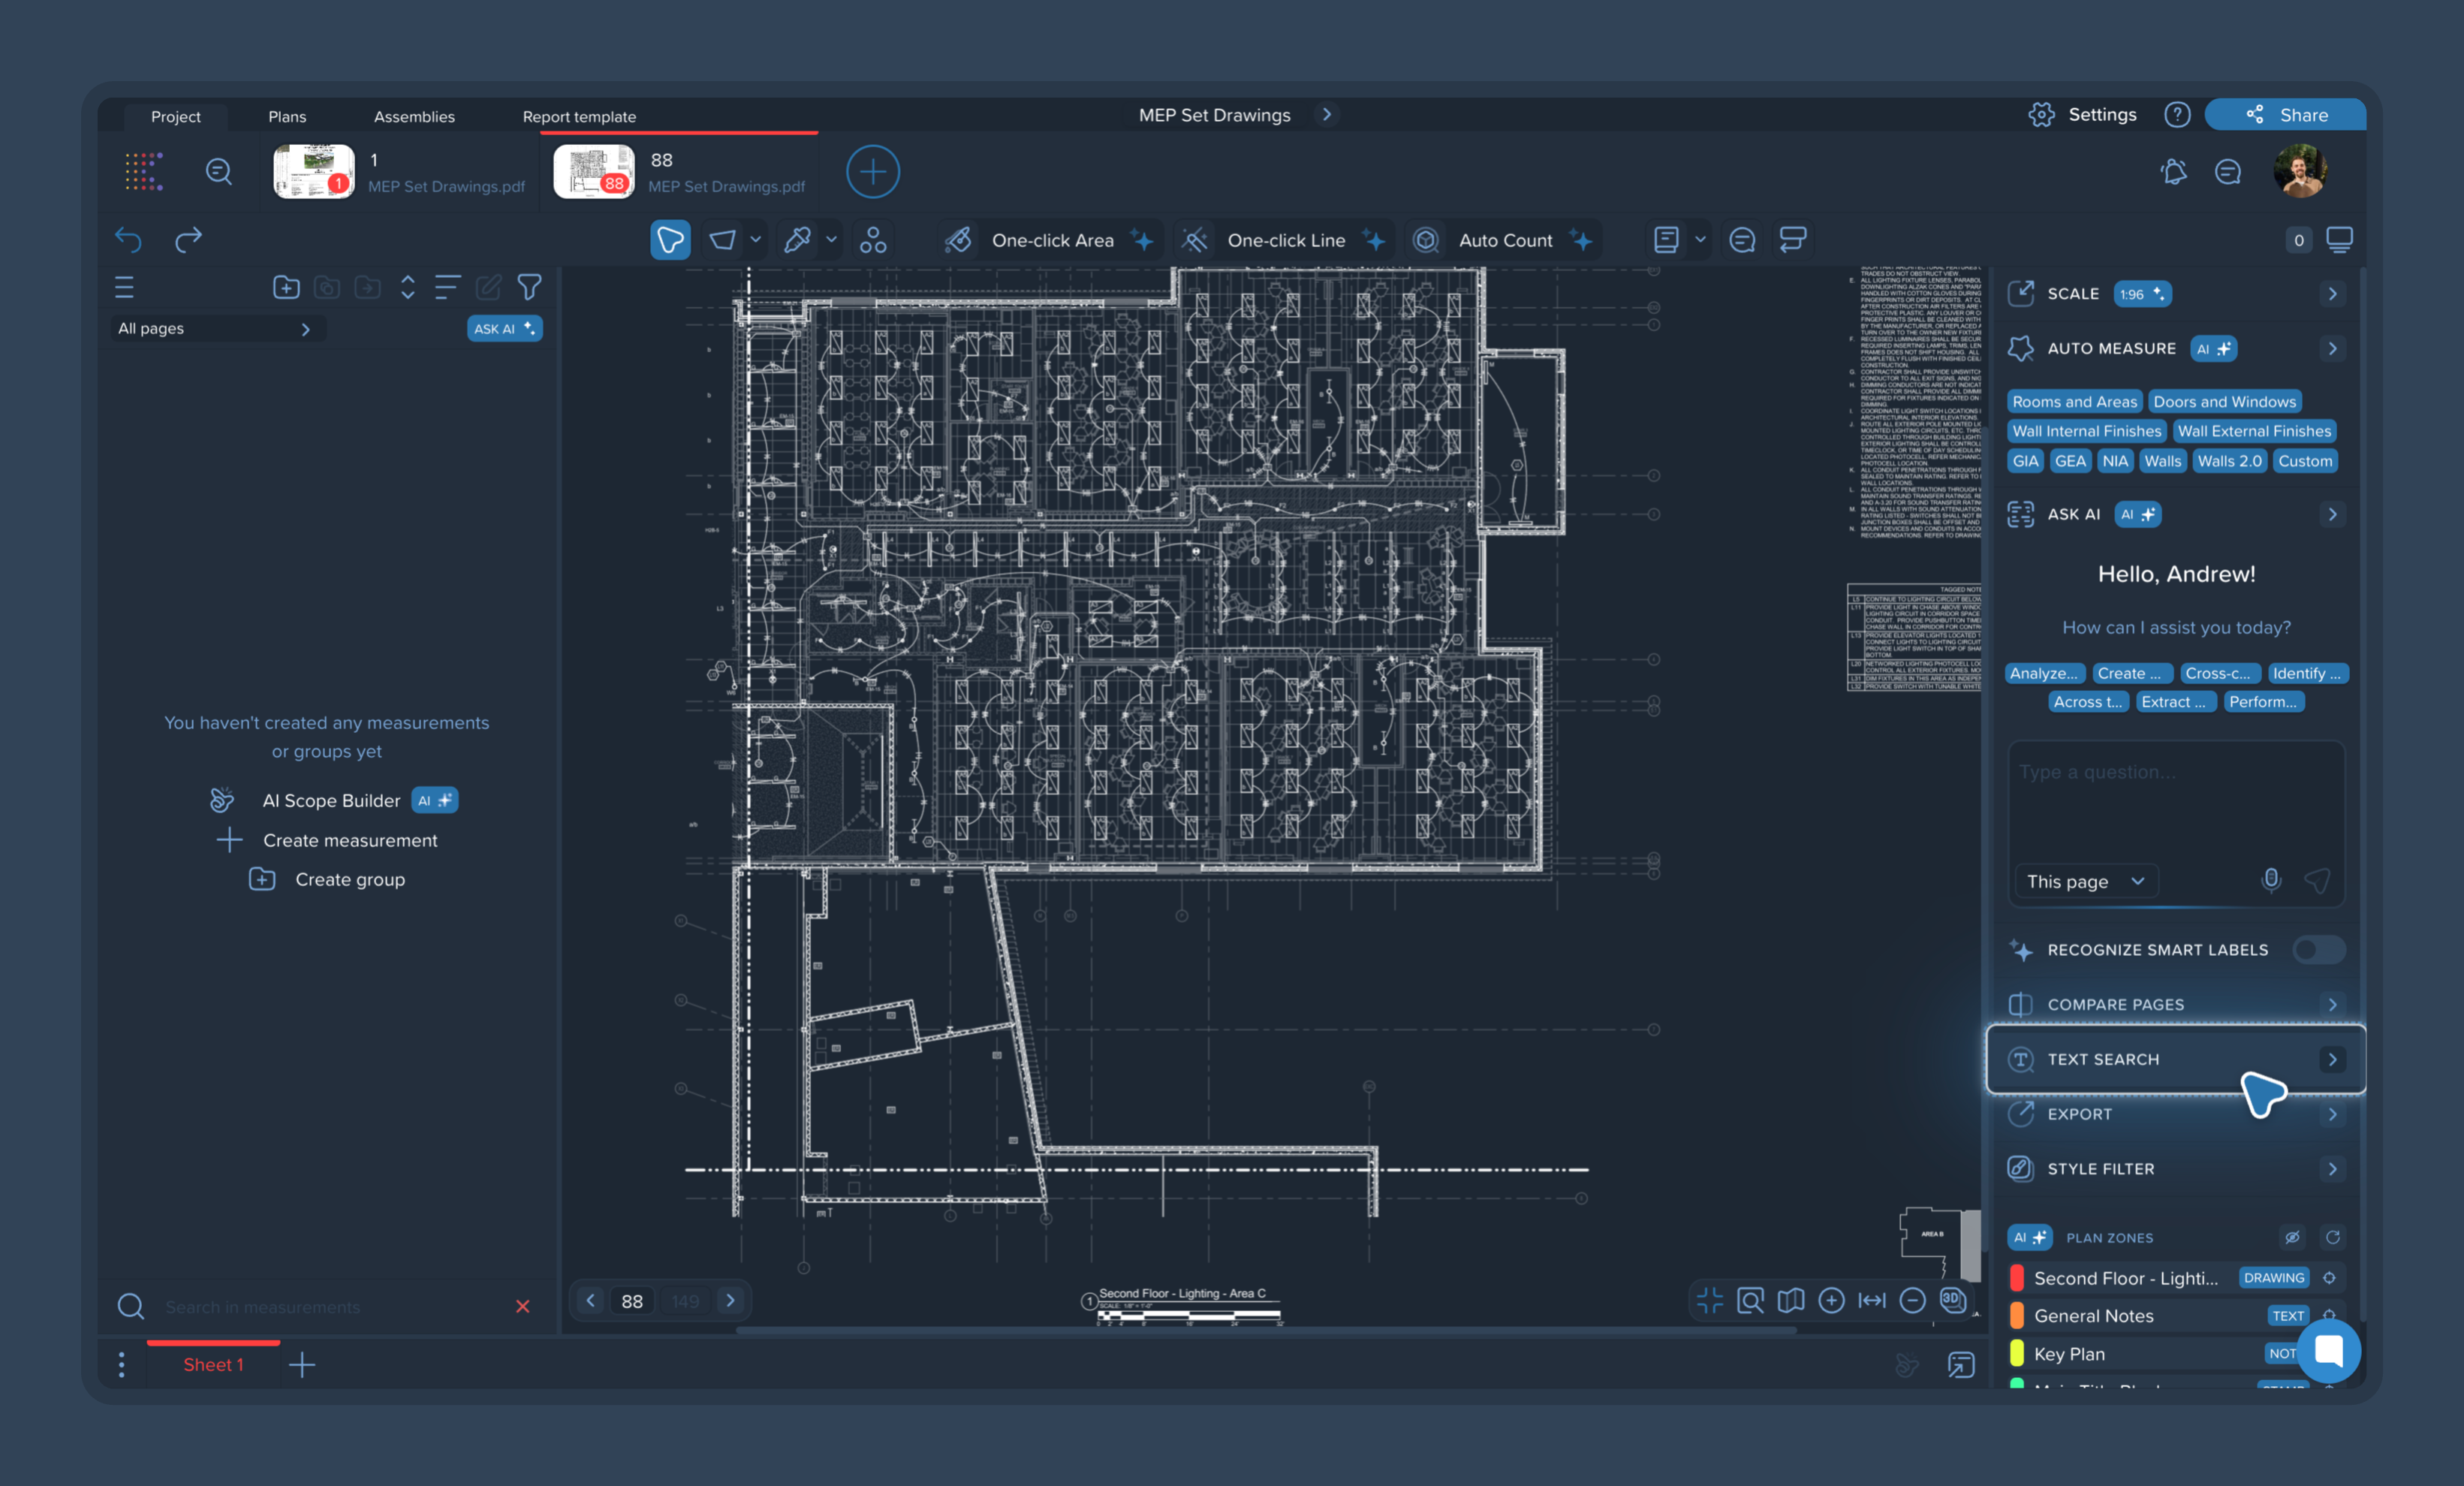
Task: Click the 3D view icon in bottom toolbar
Action: 1952,1299
